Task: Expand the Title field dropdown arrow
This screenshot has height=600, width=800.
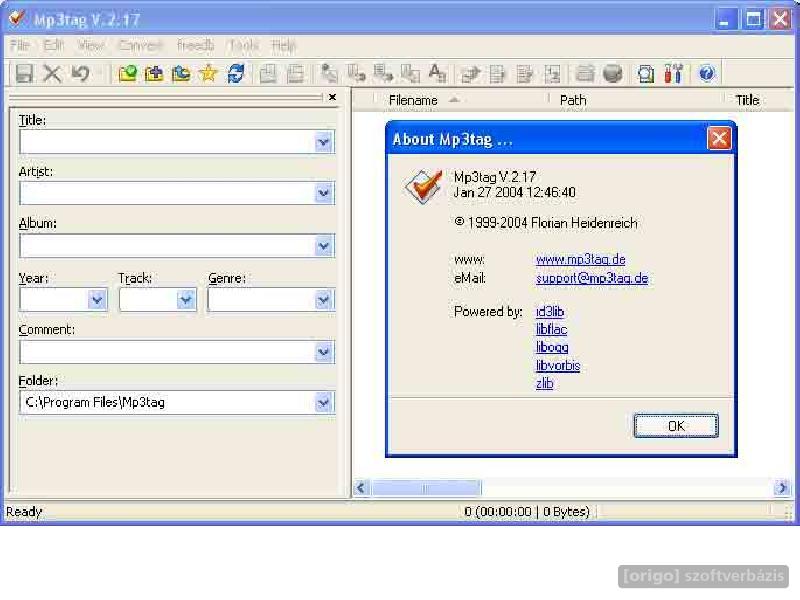Action: click(x=323, y=142)
